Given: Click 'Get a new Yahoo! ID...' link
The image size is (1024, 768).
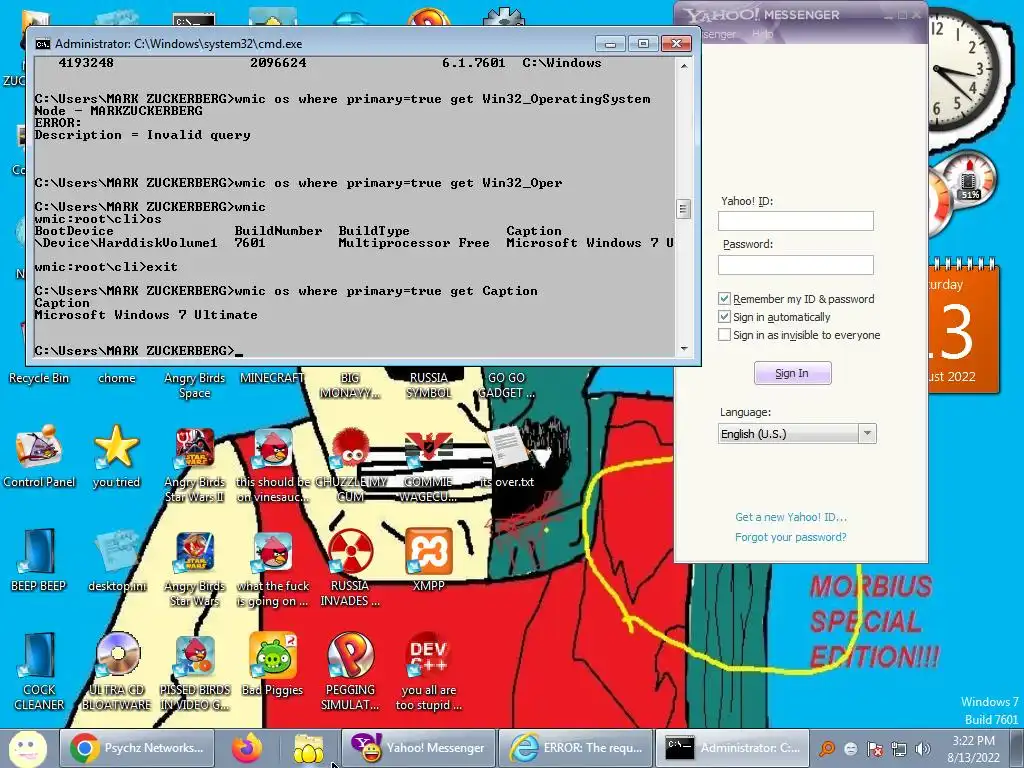Looking at the screenshot, I should click(791, 517).
